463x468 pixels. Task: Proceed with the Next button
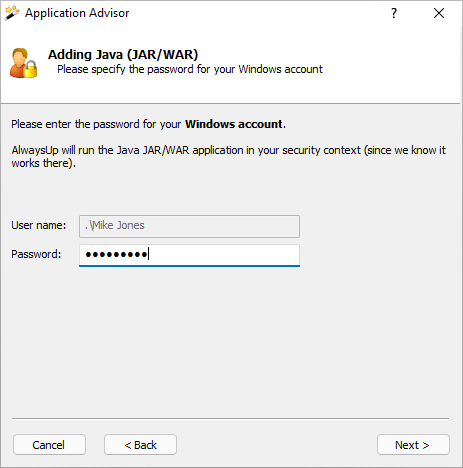(413, 445)
